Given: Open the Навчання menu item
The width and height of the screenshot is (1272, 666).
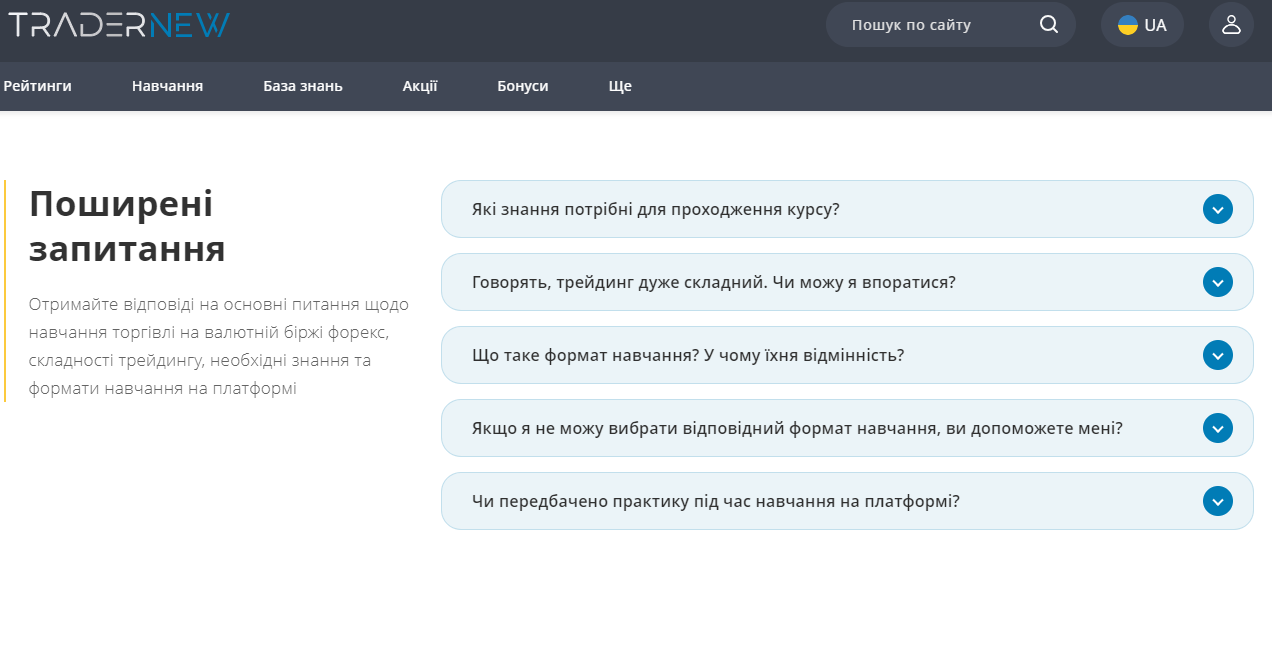Looking at the screenshot, I should 167,86.
